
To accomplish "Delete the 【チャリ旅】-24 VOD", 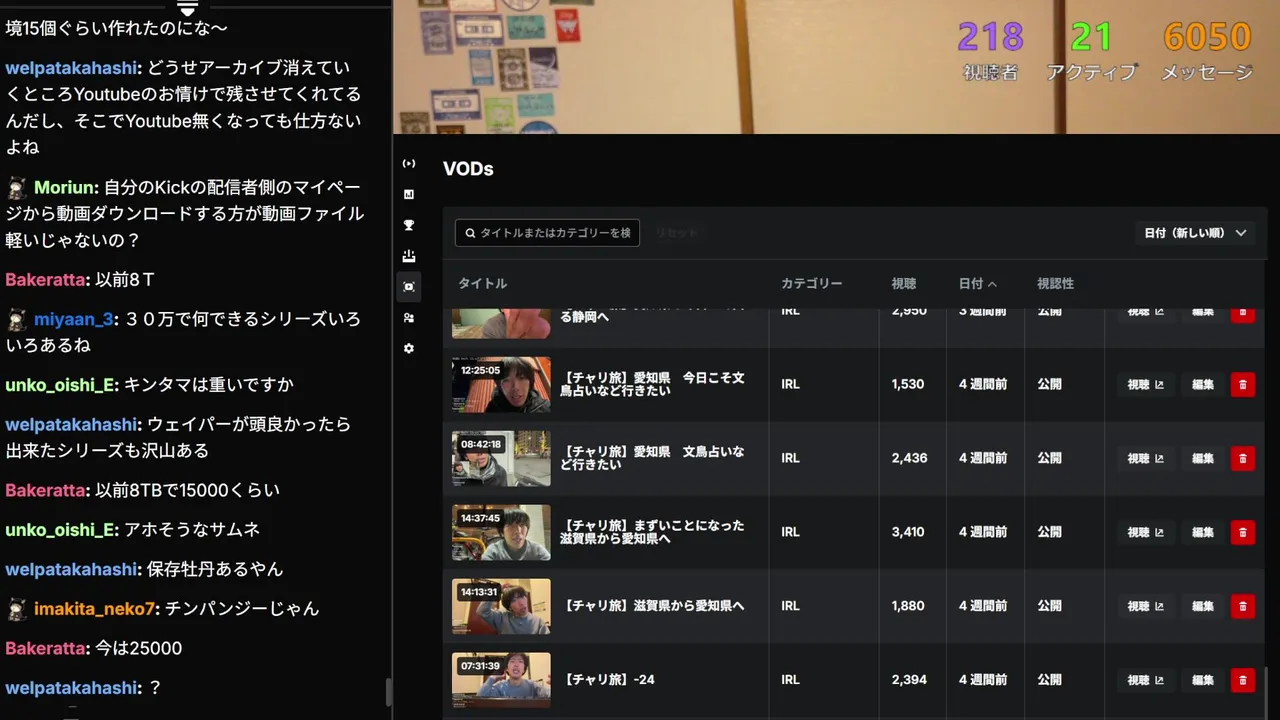I will click(1243, 680).
